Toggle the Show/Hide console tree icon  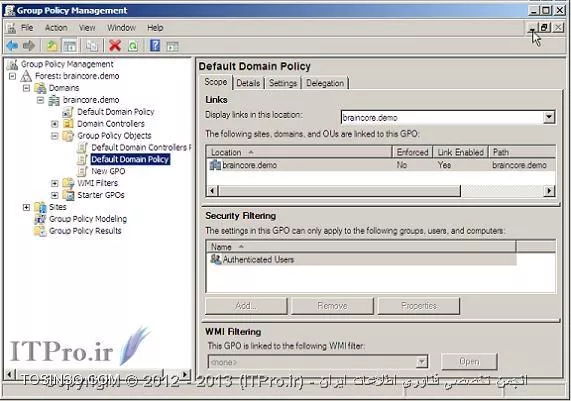click(70, 46)
